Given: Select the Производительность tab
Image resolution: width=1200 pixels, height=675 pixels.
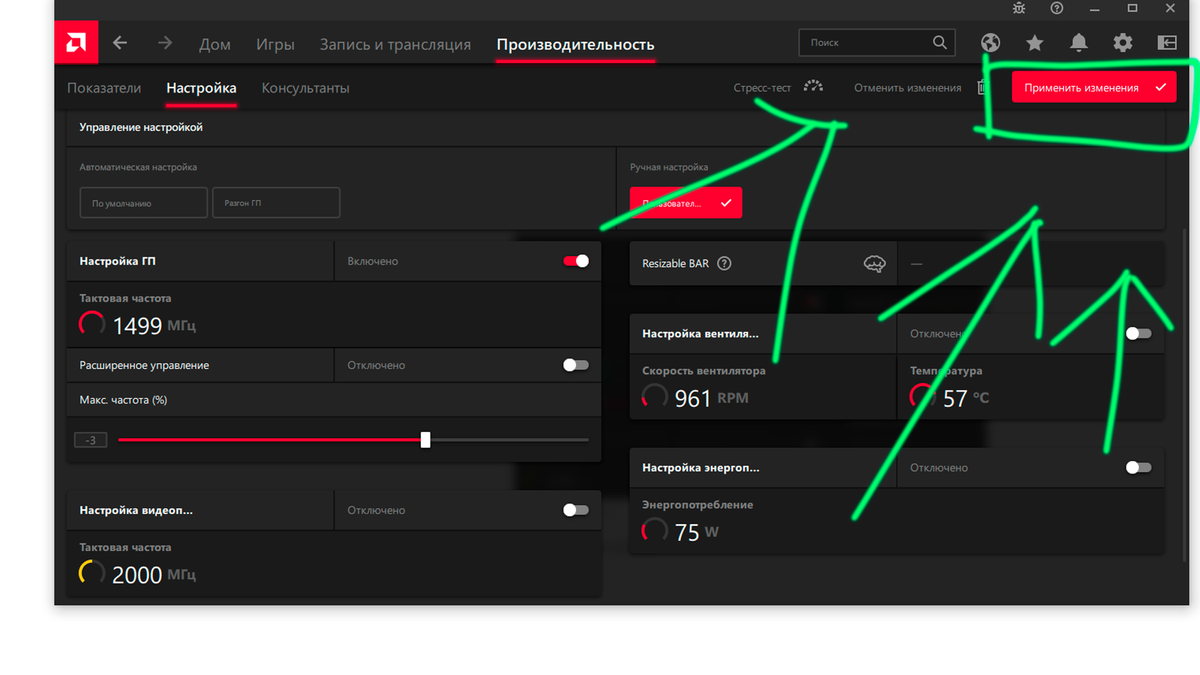Looking at the screenshot, I should pyautogui.click(x=576, y=44).
